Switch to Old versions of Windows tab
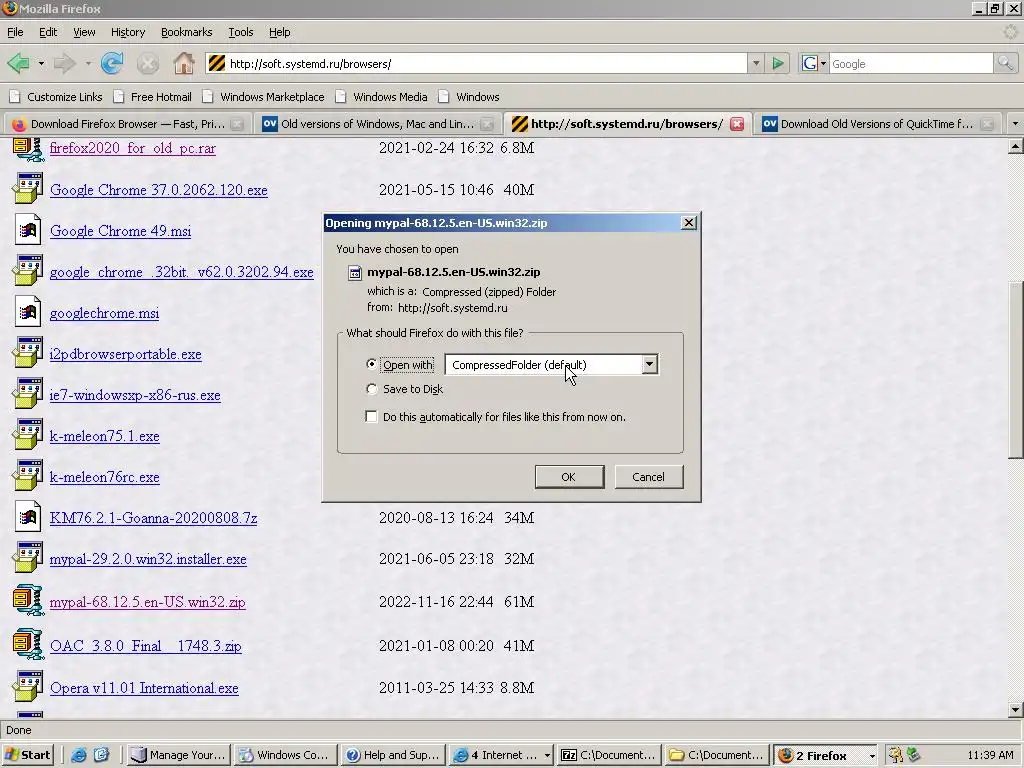The width and height of the screenshot is (1024, 768). 377,124
